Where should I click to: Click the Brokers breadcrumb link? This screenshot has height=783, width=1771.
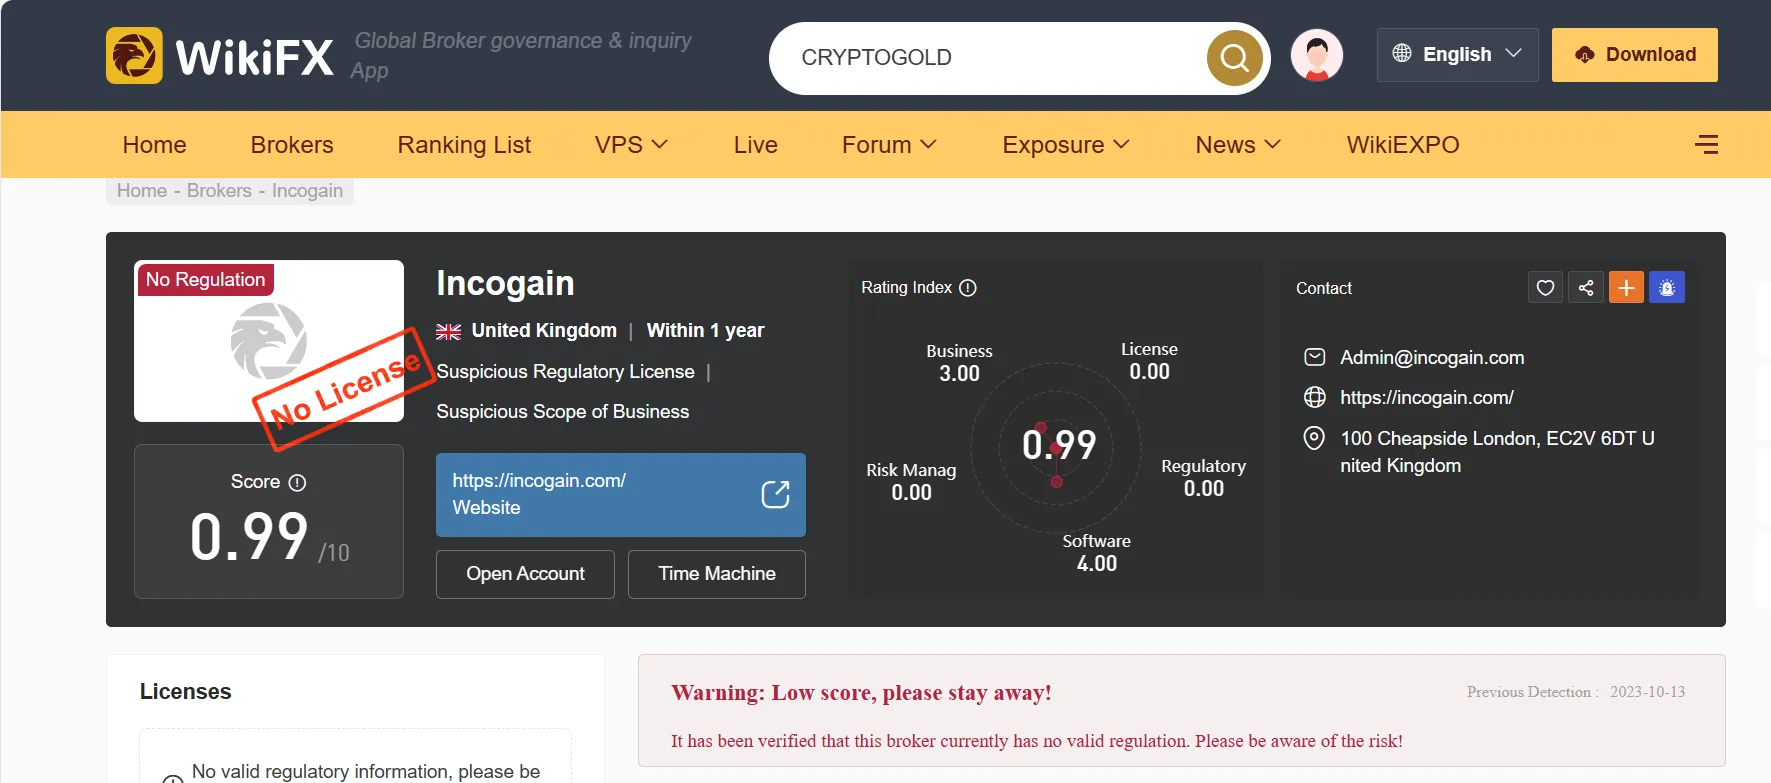click(x=219, y=191)
